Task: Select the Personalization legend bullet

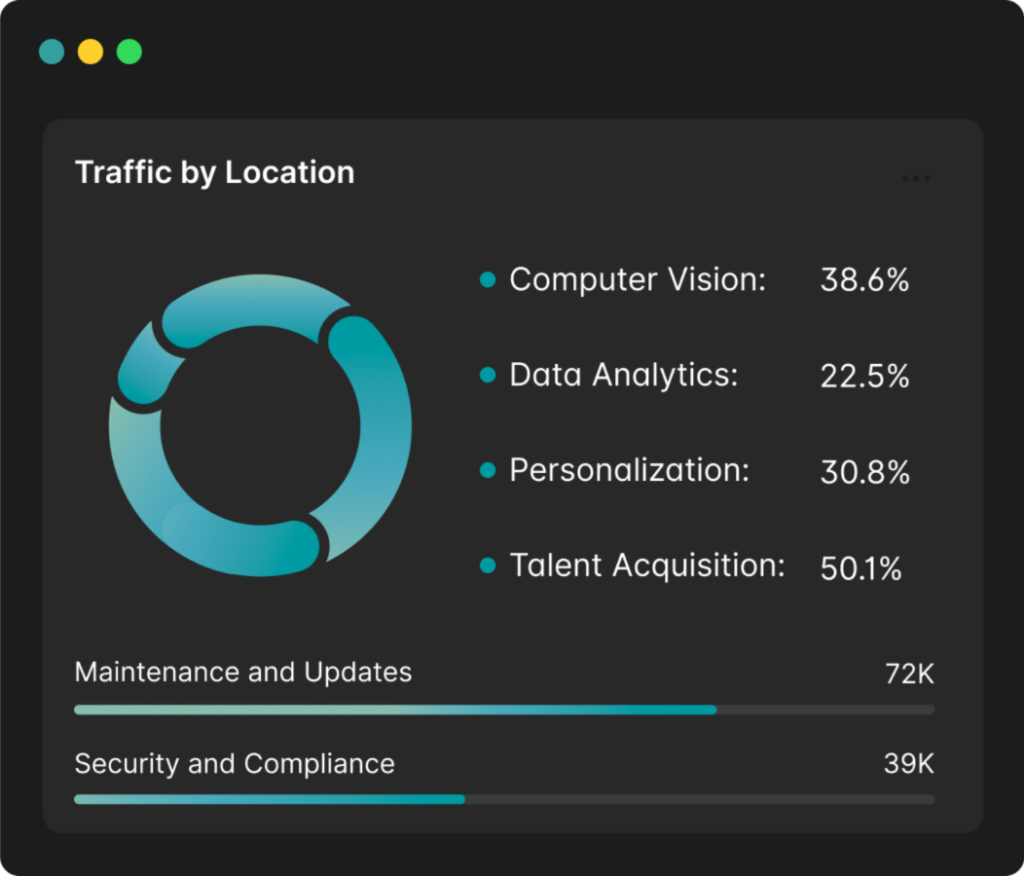Action: [487, 468]
